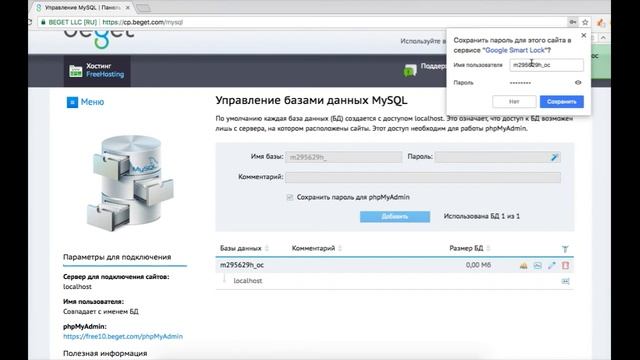Sort by the Базы данных column
640x360 pixels.
244,248
